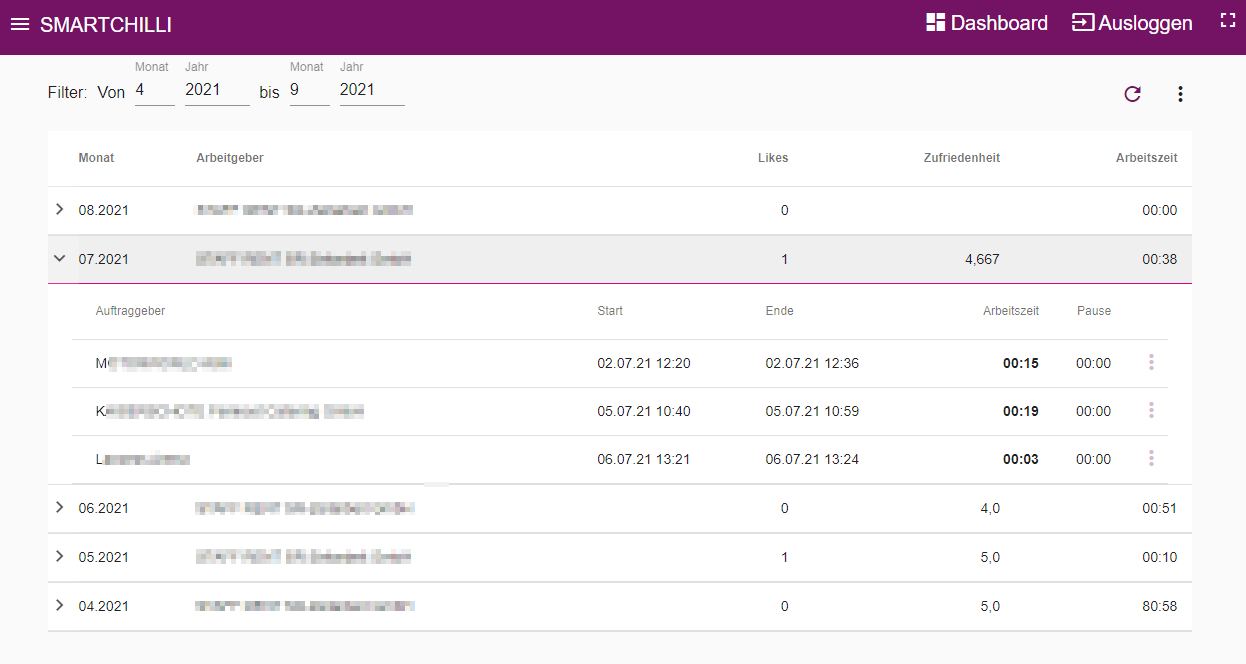Click the Arbeitgeber column header
The image size is (1246, 664).
click(230, 158)
